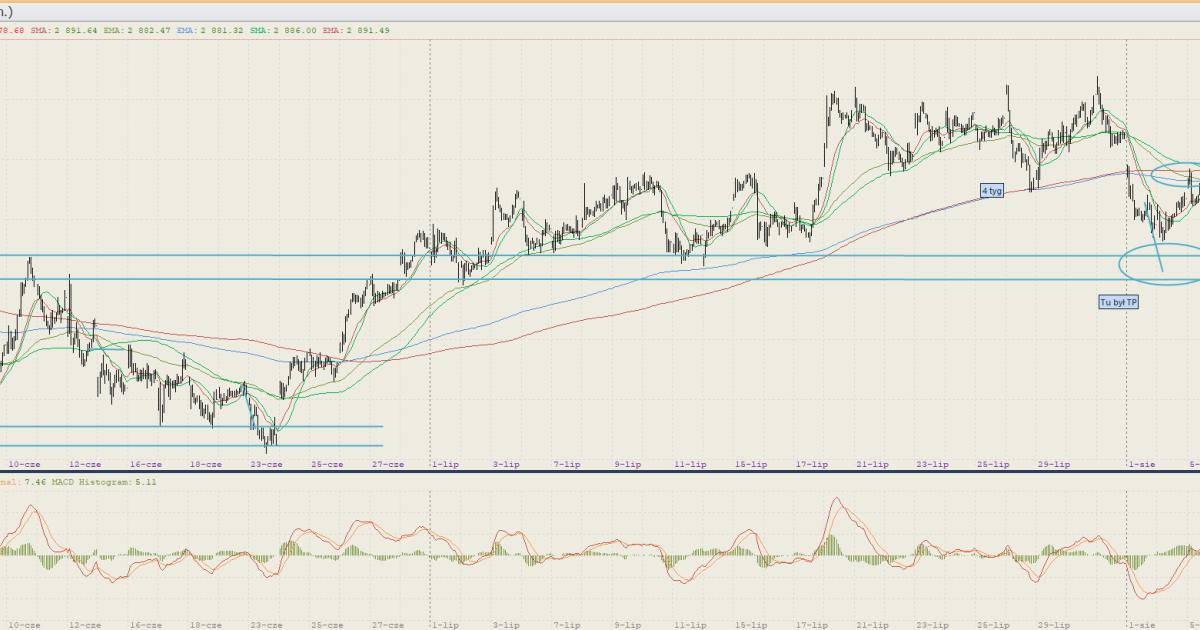Click 21-lip on the MACD panel bottom axis
The width and height of the screenshot is (1200, 630).
coord(872,624)
